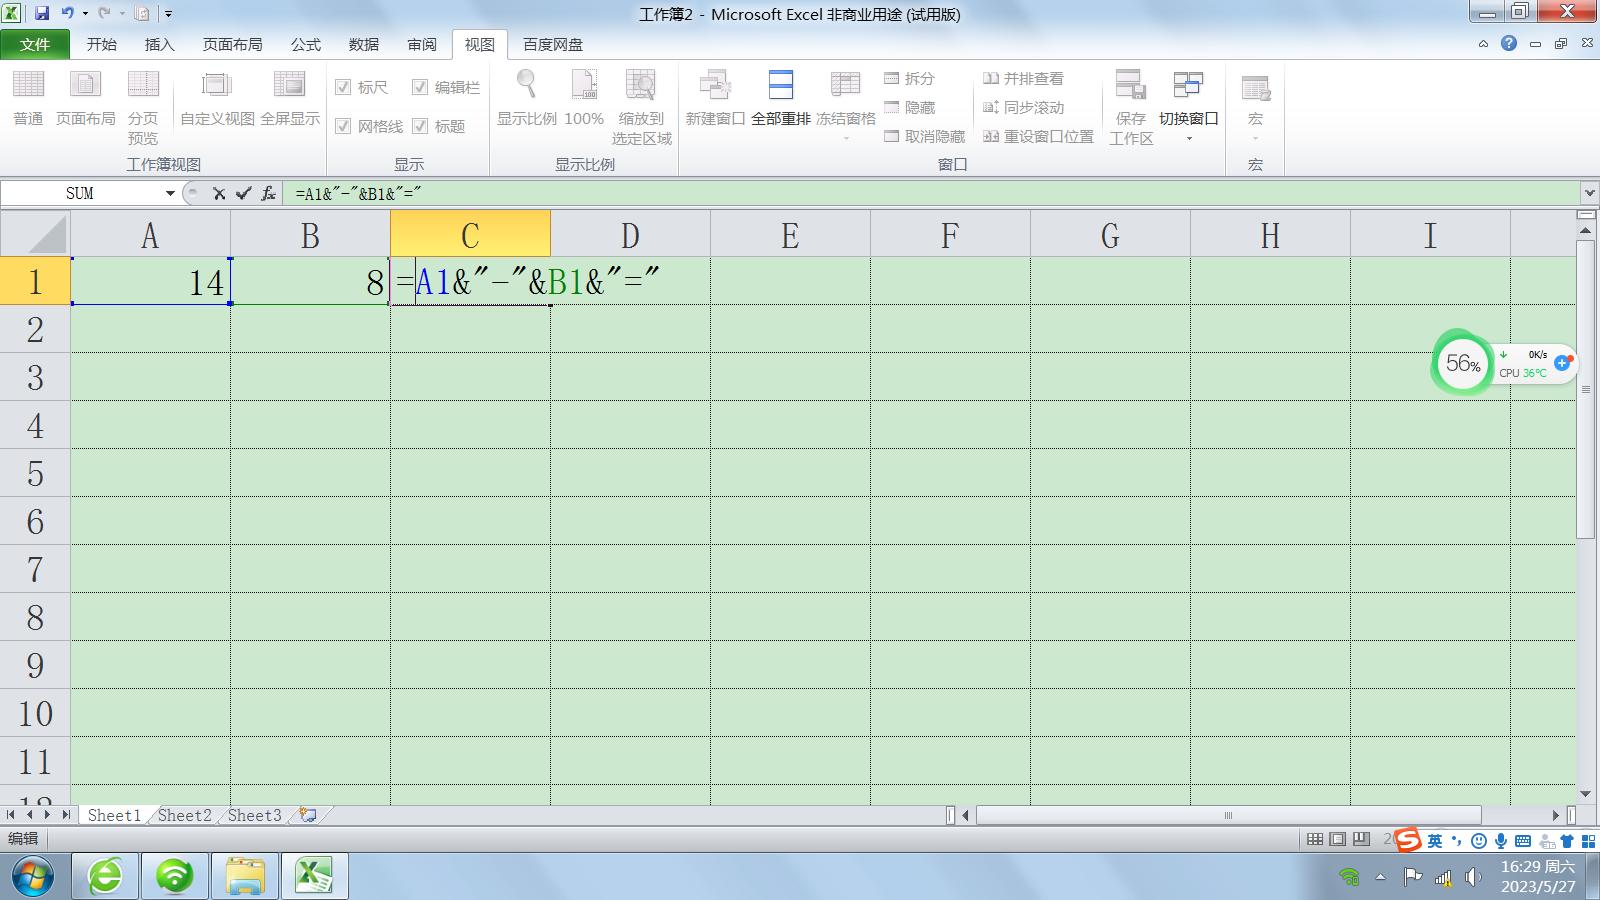
Task: Expand the Switch Windows (切换窗口) dropdown
Action: 1188,138
